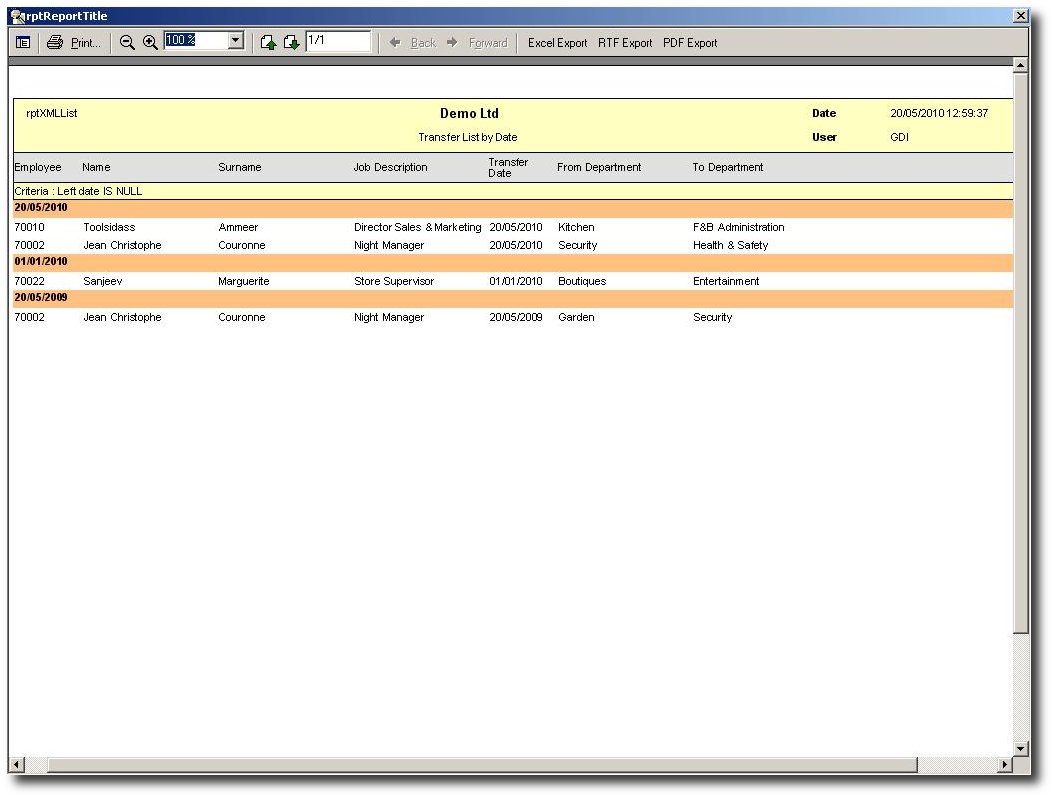Go to the previous page arrow
Viewport: 1054px width, 798px height.
(x=268, y=43)
